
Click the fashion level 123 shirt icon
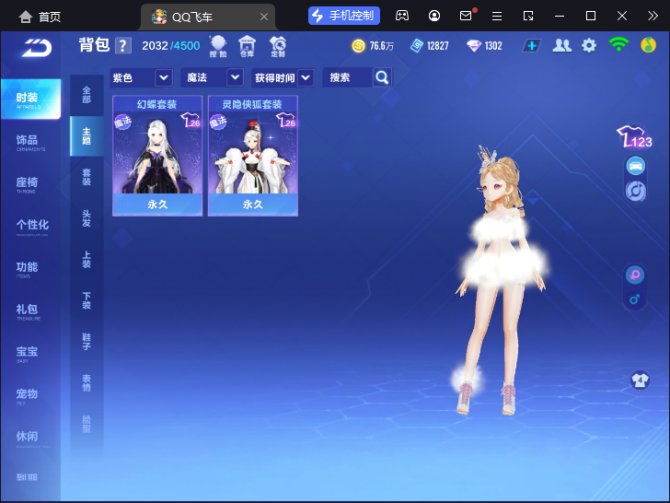pyautogui.click(x=635, y=137)
